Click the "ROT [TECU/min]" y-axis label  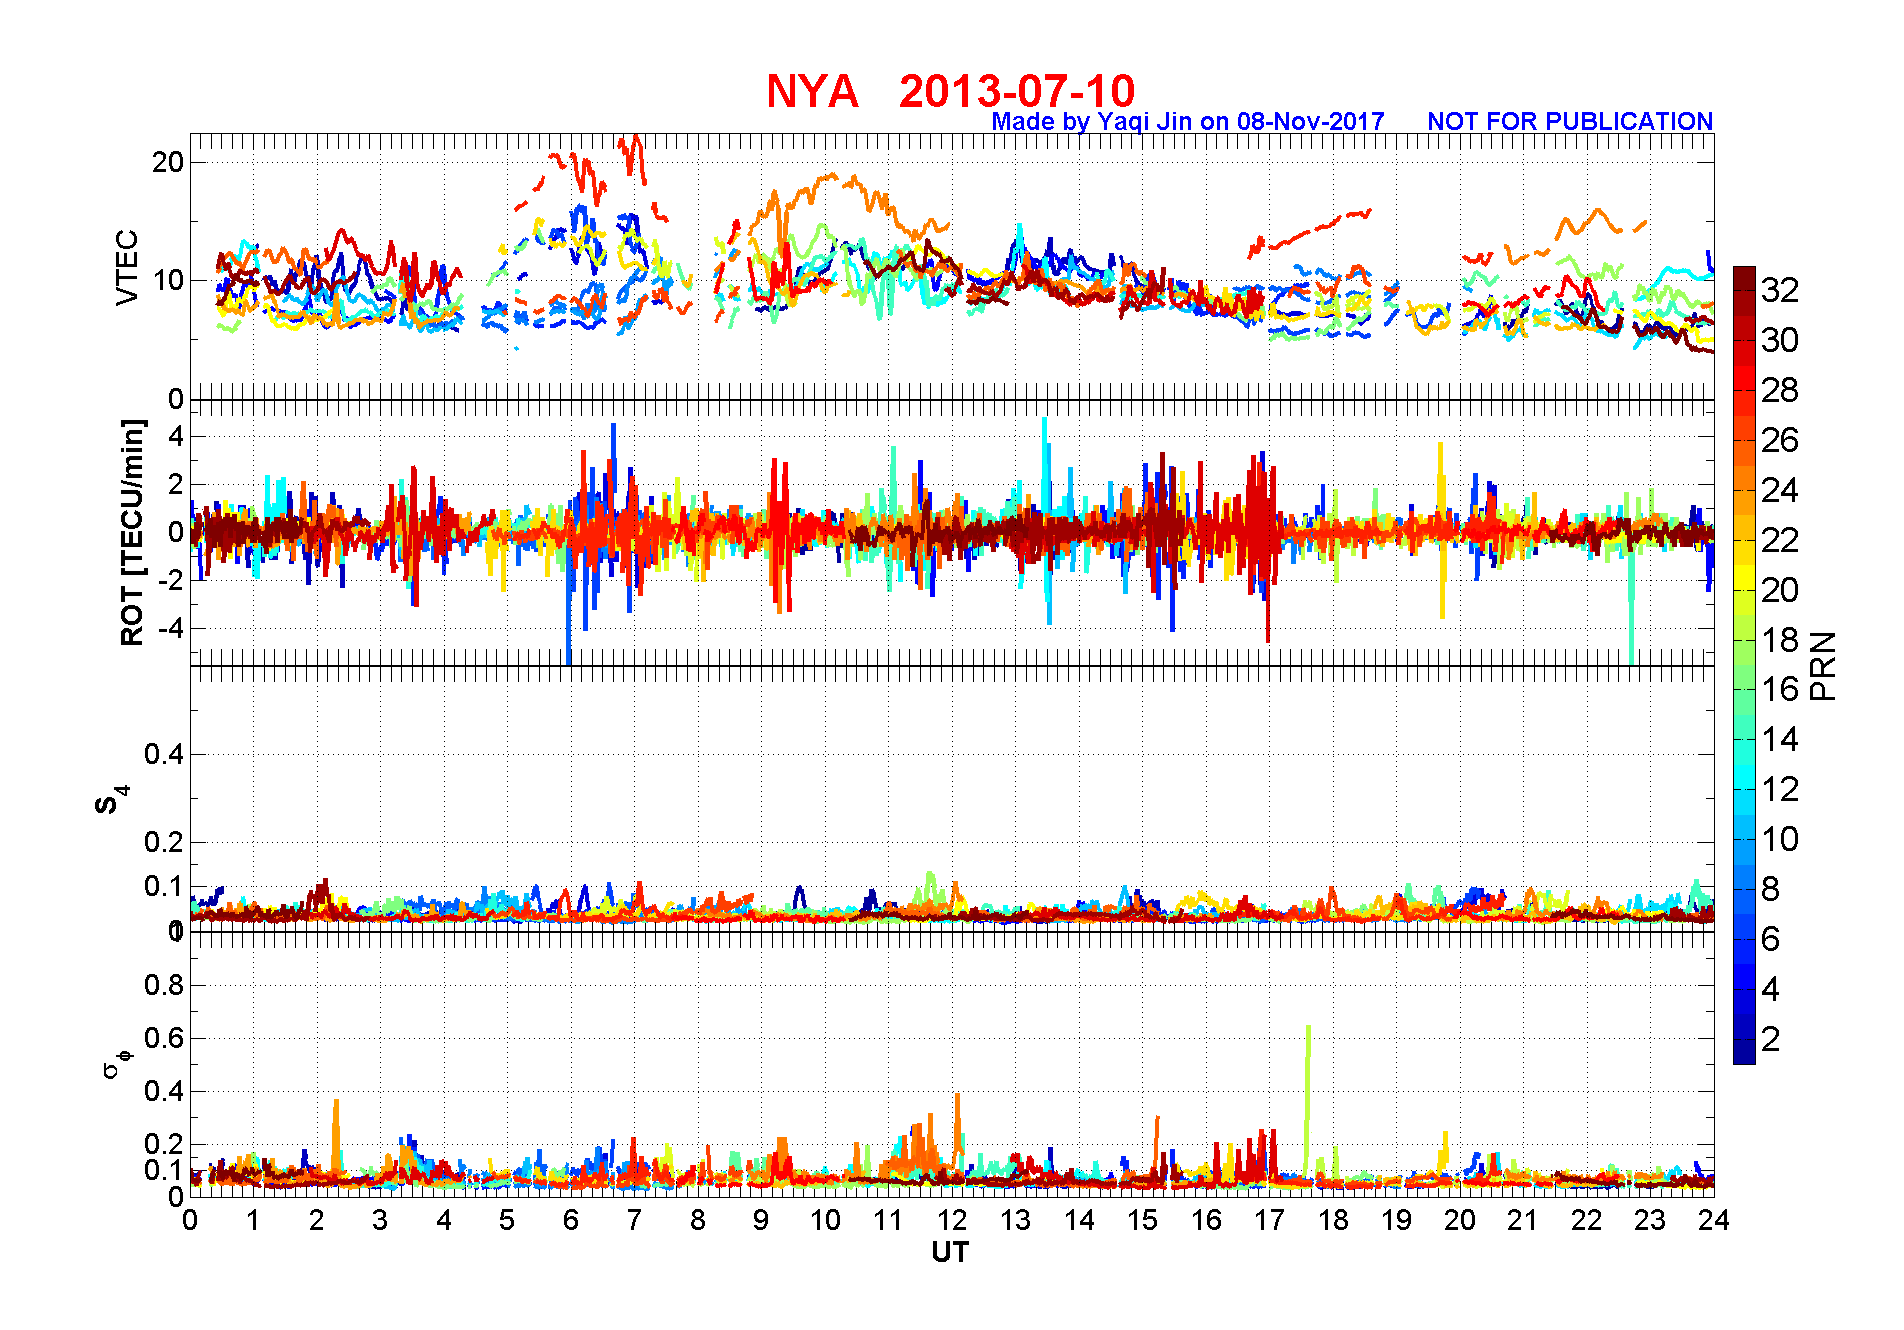tap(132, 532)
